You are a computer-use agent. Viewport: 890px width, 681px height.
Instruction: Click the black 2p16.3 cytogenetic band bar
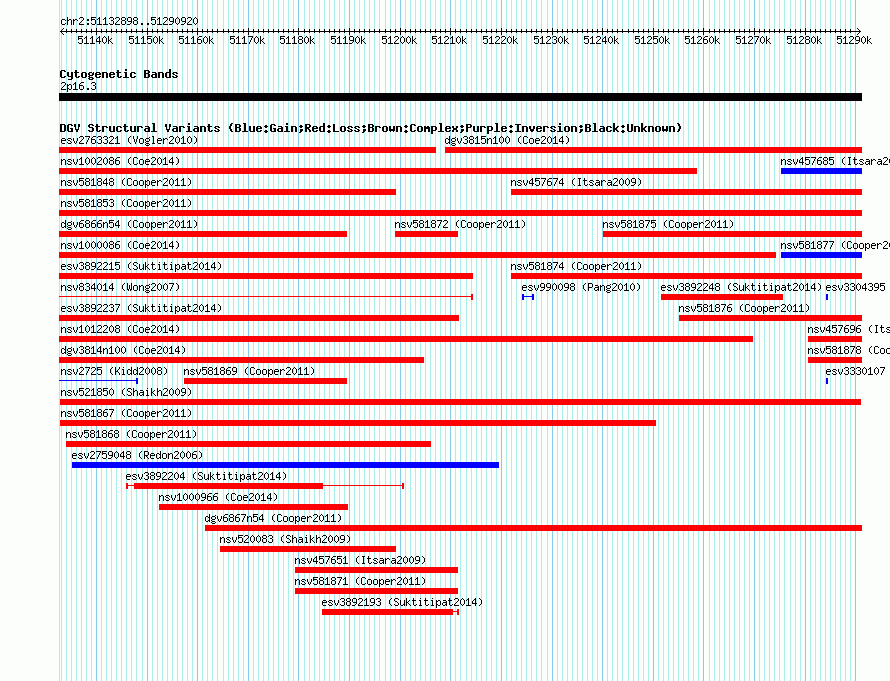click(x=460, y=97)
